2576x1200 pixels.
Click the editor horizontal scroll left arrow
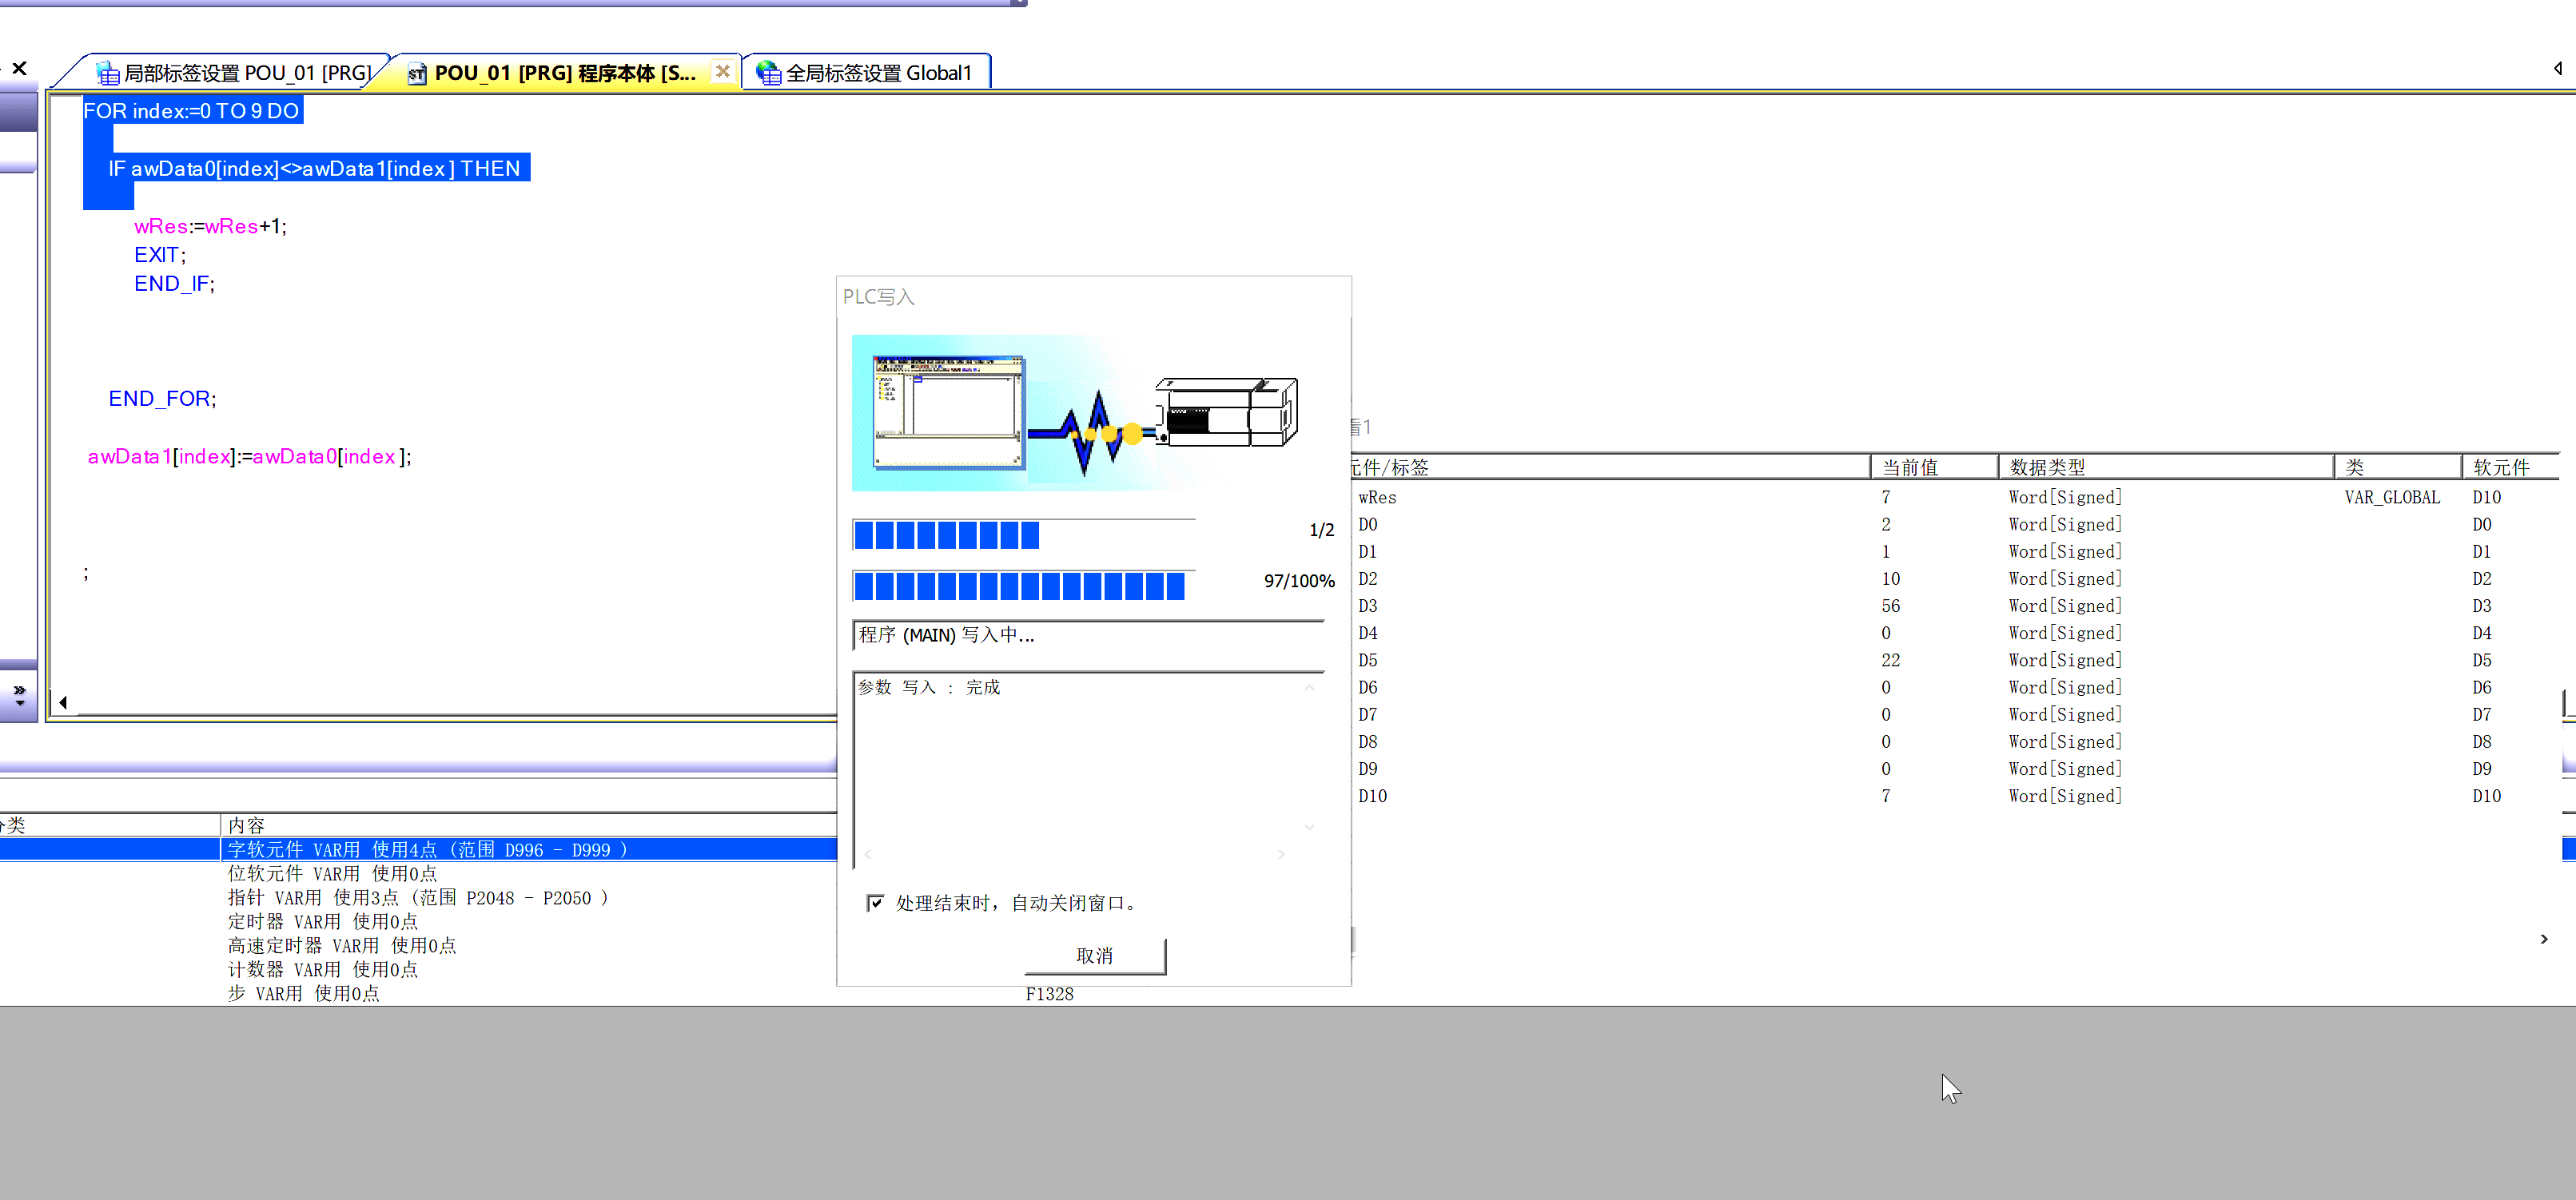[63, 703]
